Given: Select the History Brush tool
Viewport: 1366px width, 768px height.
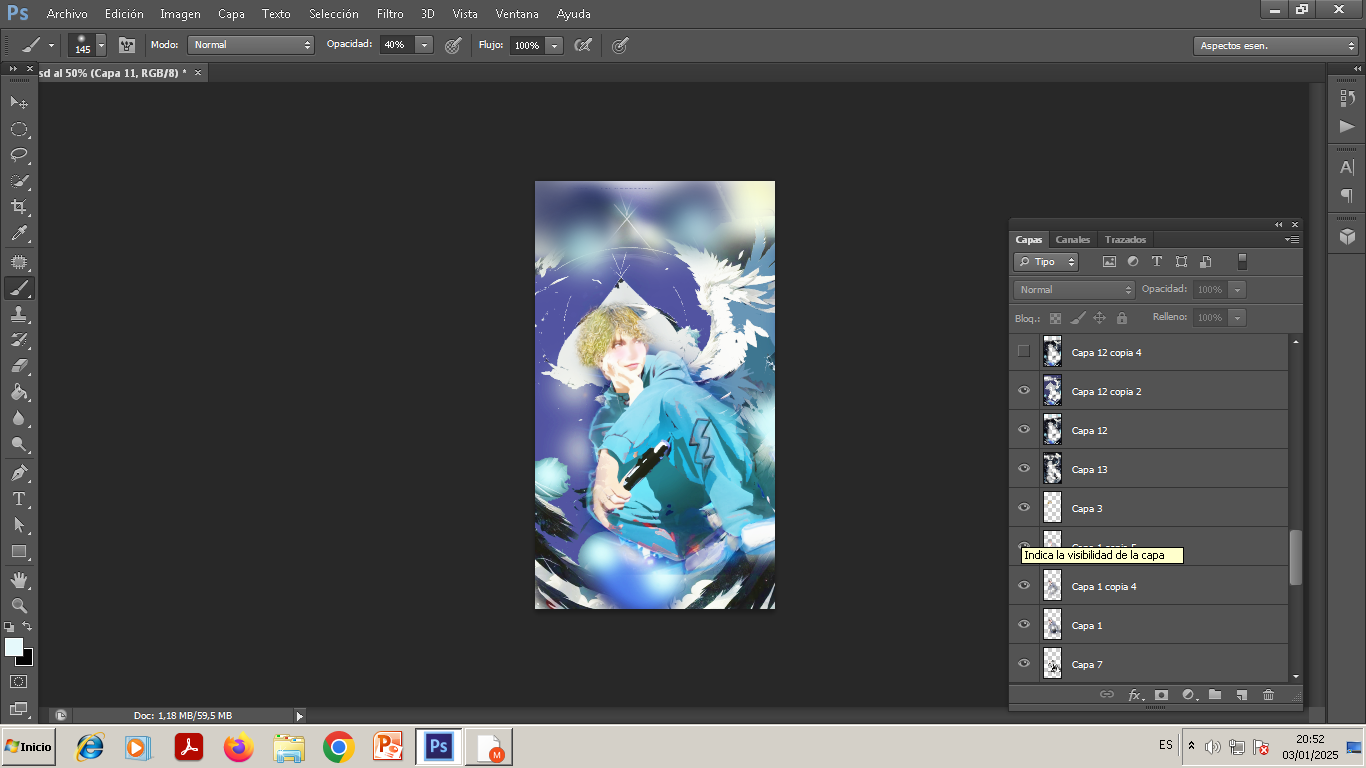Looking at the screenshot, I should pos(19,340).
